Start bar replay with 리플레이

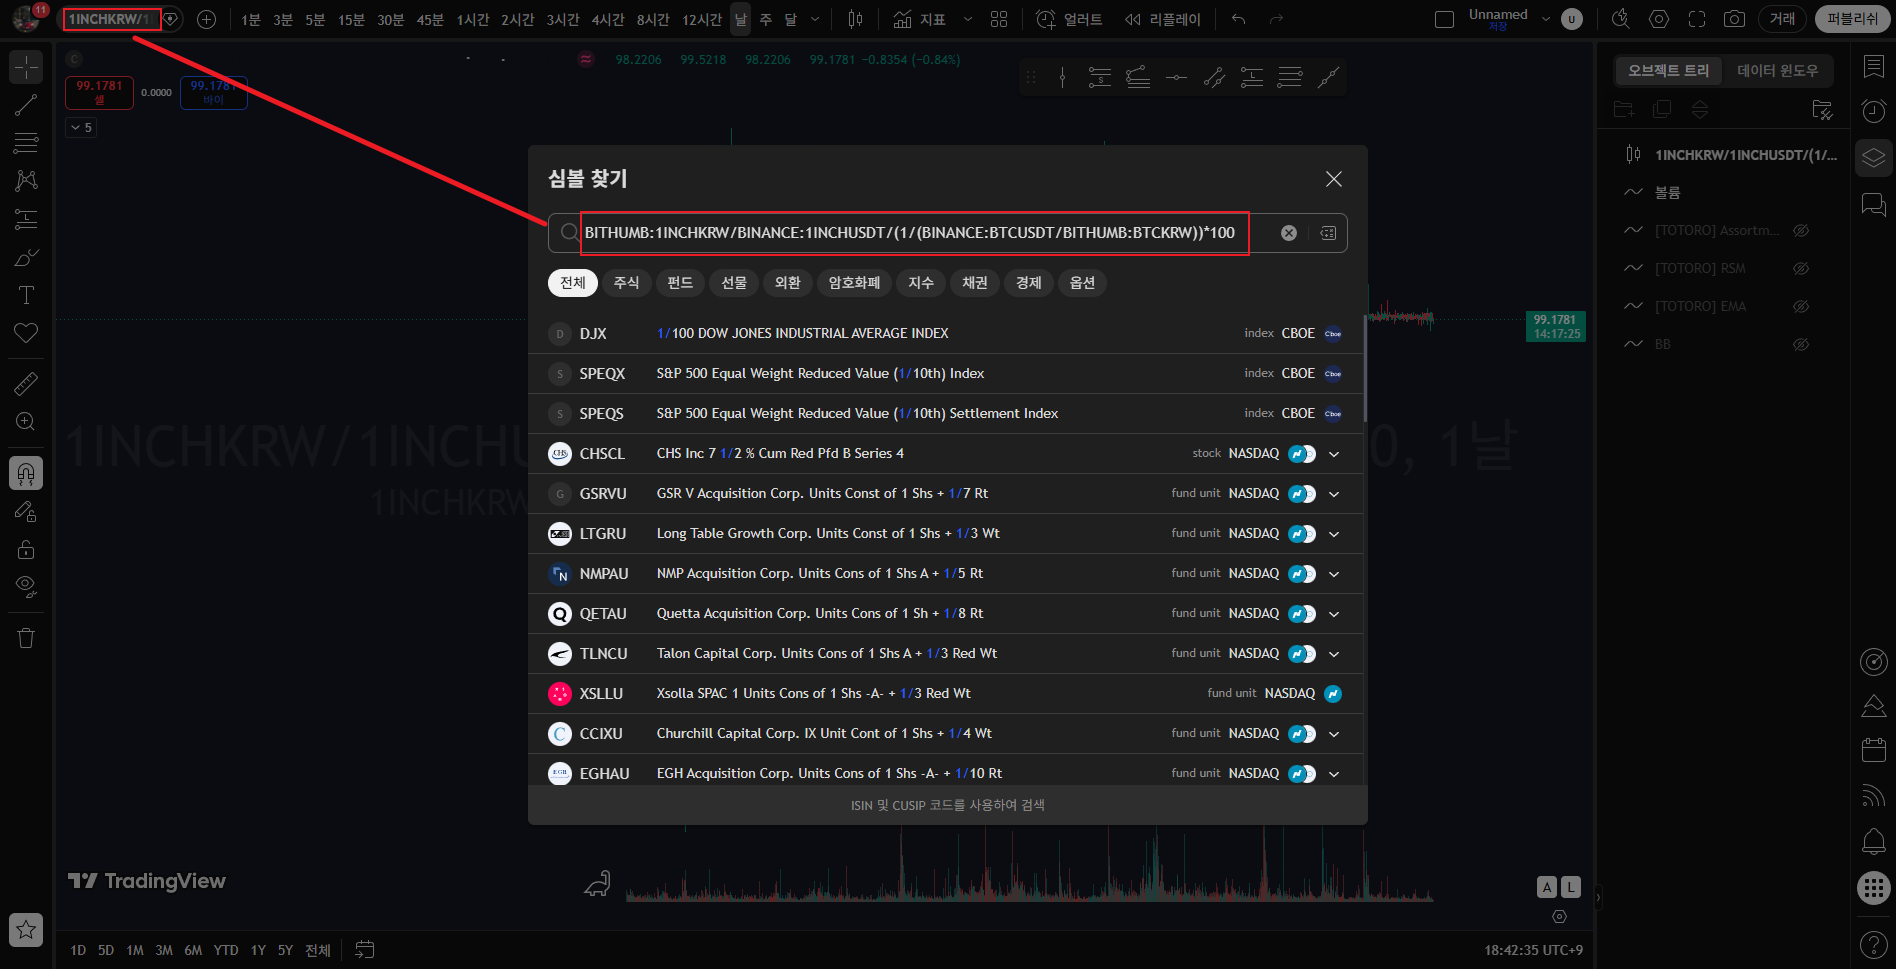[1163, 19]
